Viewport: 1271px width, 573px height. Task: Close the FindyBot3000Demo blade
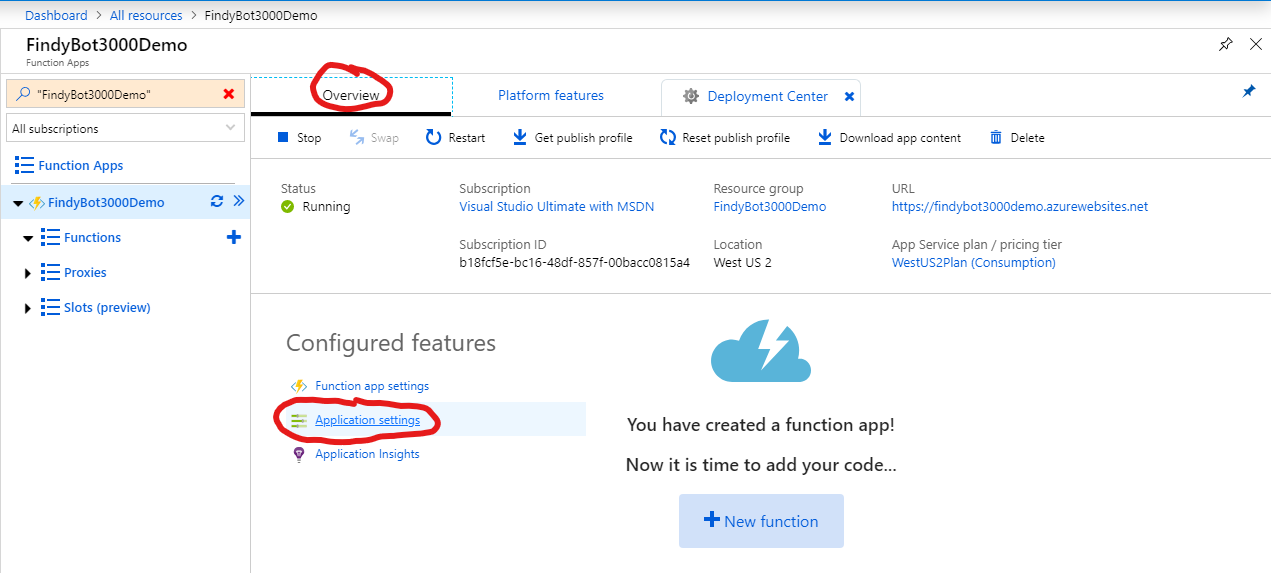[x=1256, y=45]
